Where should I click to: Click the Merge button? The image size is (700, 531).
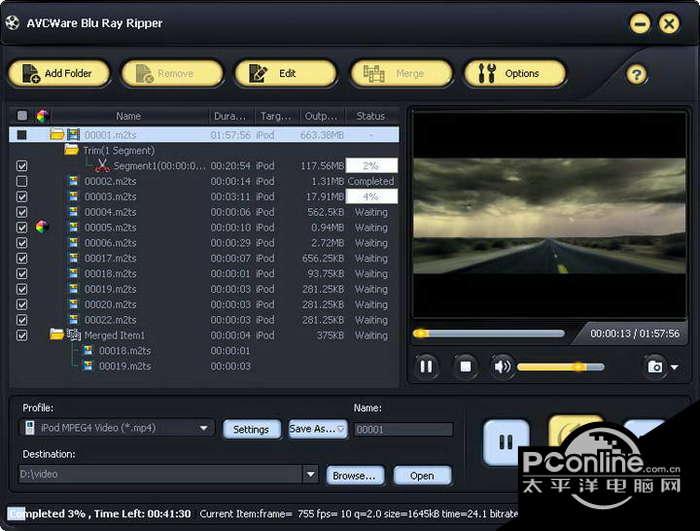point(402,73)
